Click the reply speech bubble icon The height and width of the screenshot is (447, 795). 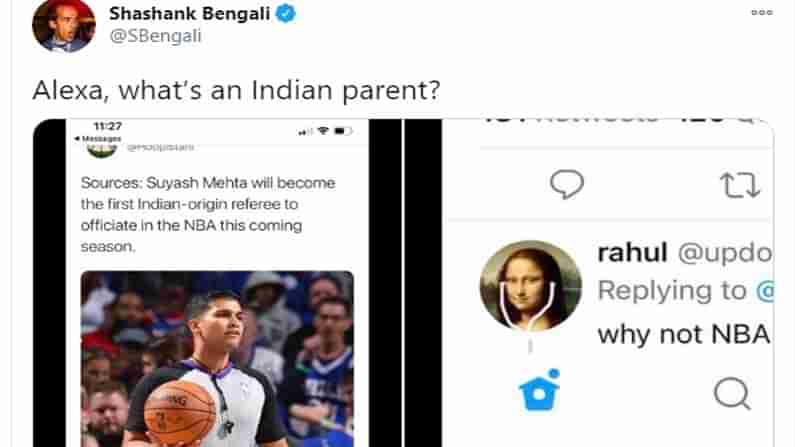click(x=567, y=184)
